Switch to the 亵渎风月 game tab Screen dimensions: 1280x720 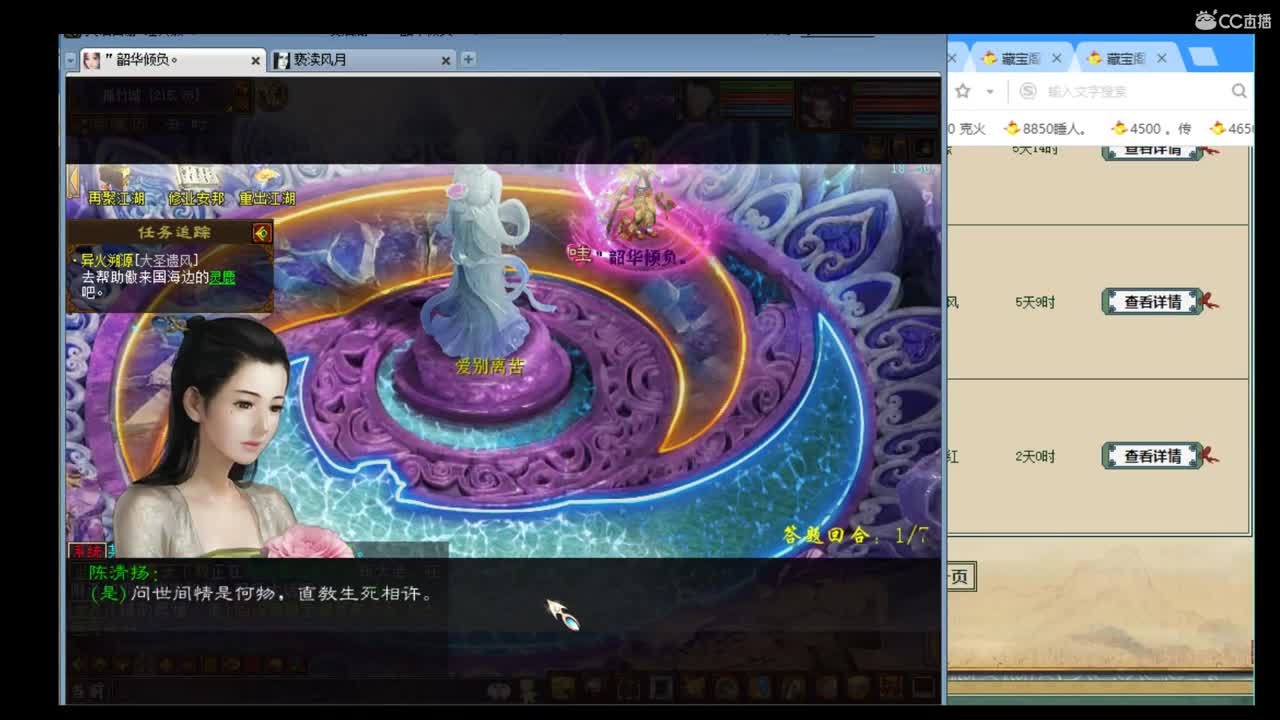pyautogui.click(x=361, y=60)
